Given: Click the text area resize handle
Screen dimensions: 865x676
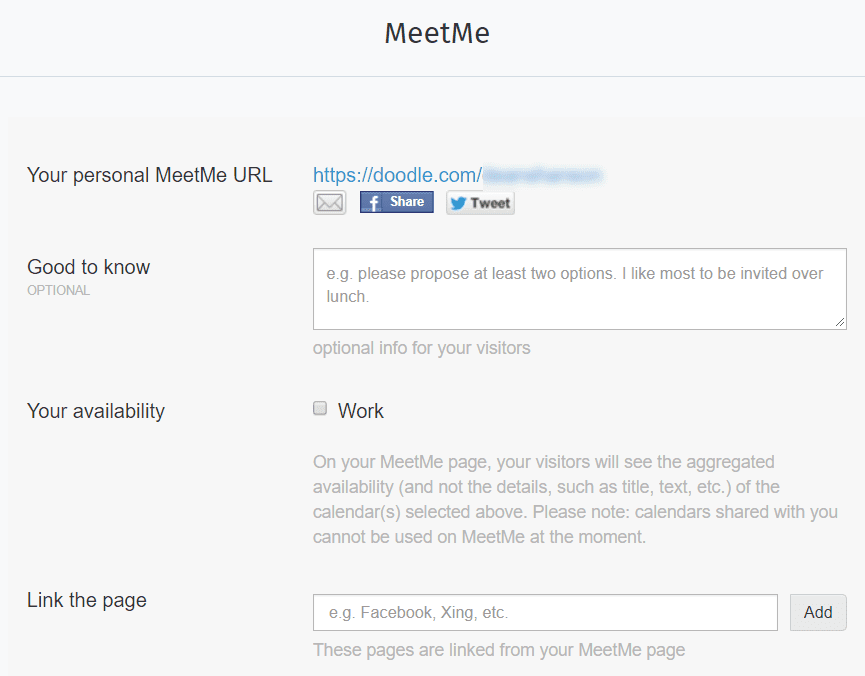Looking at the screenshot, I should pyautogui.click(x=840, y=322).
